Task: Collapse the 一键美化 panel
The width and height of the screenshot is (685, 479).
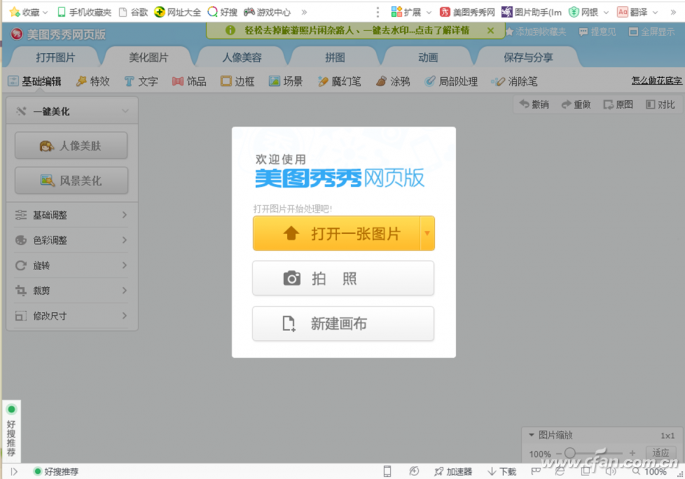Action: coord(125,111)
